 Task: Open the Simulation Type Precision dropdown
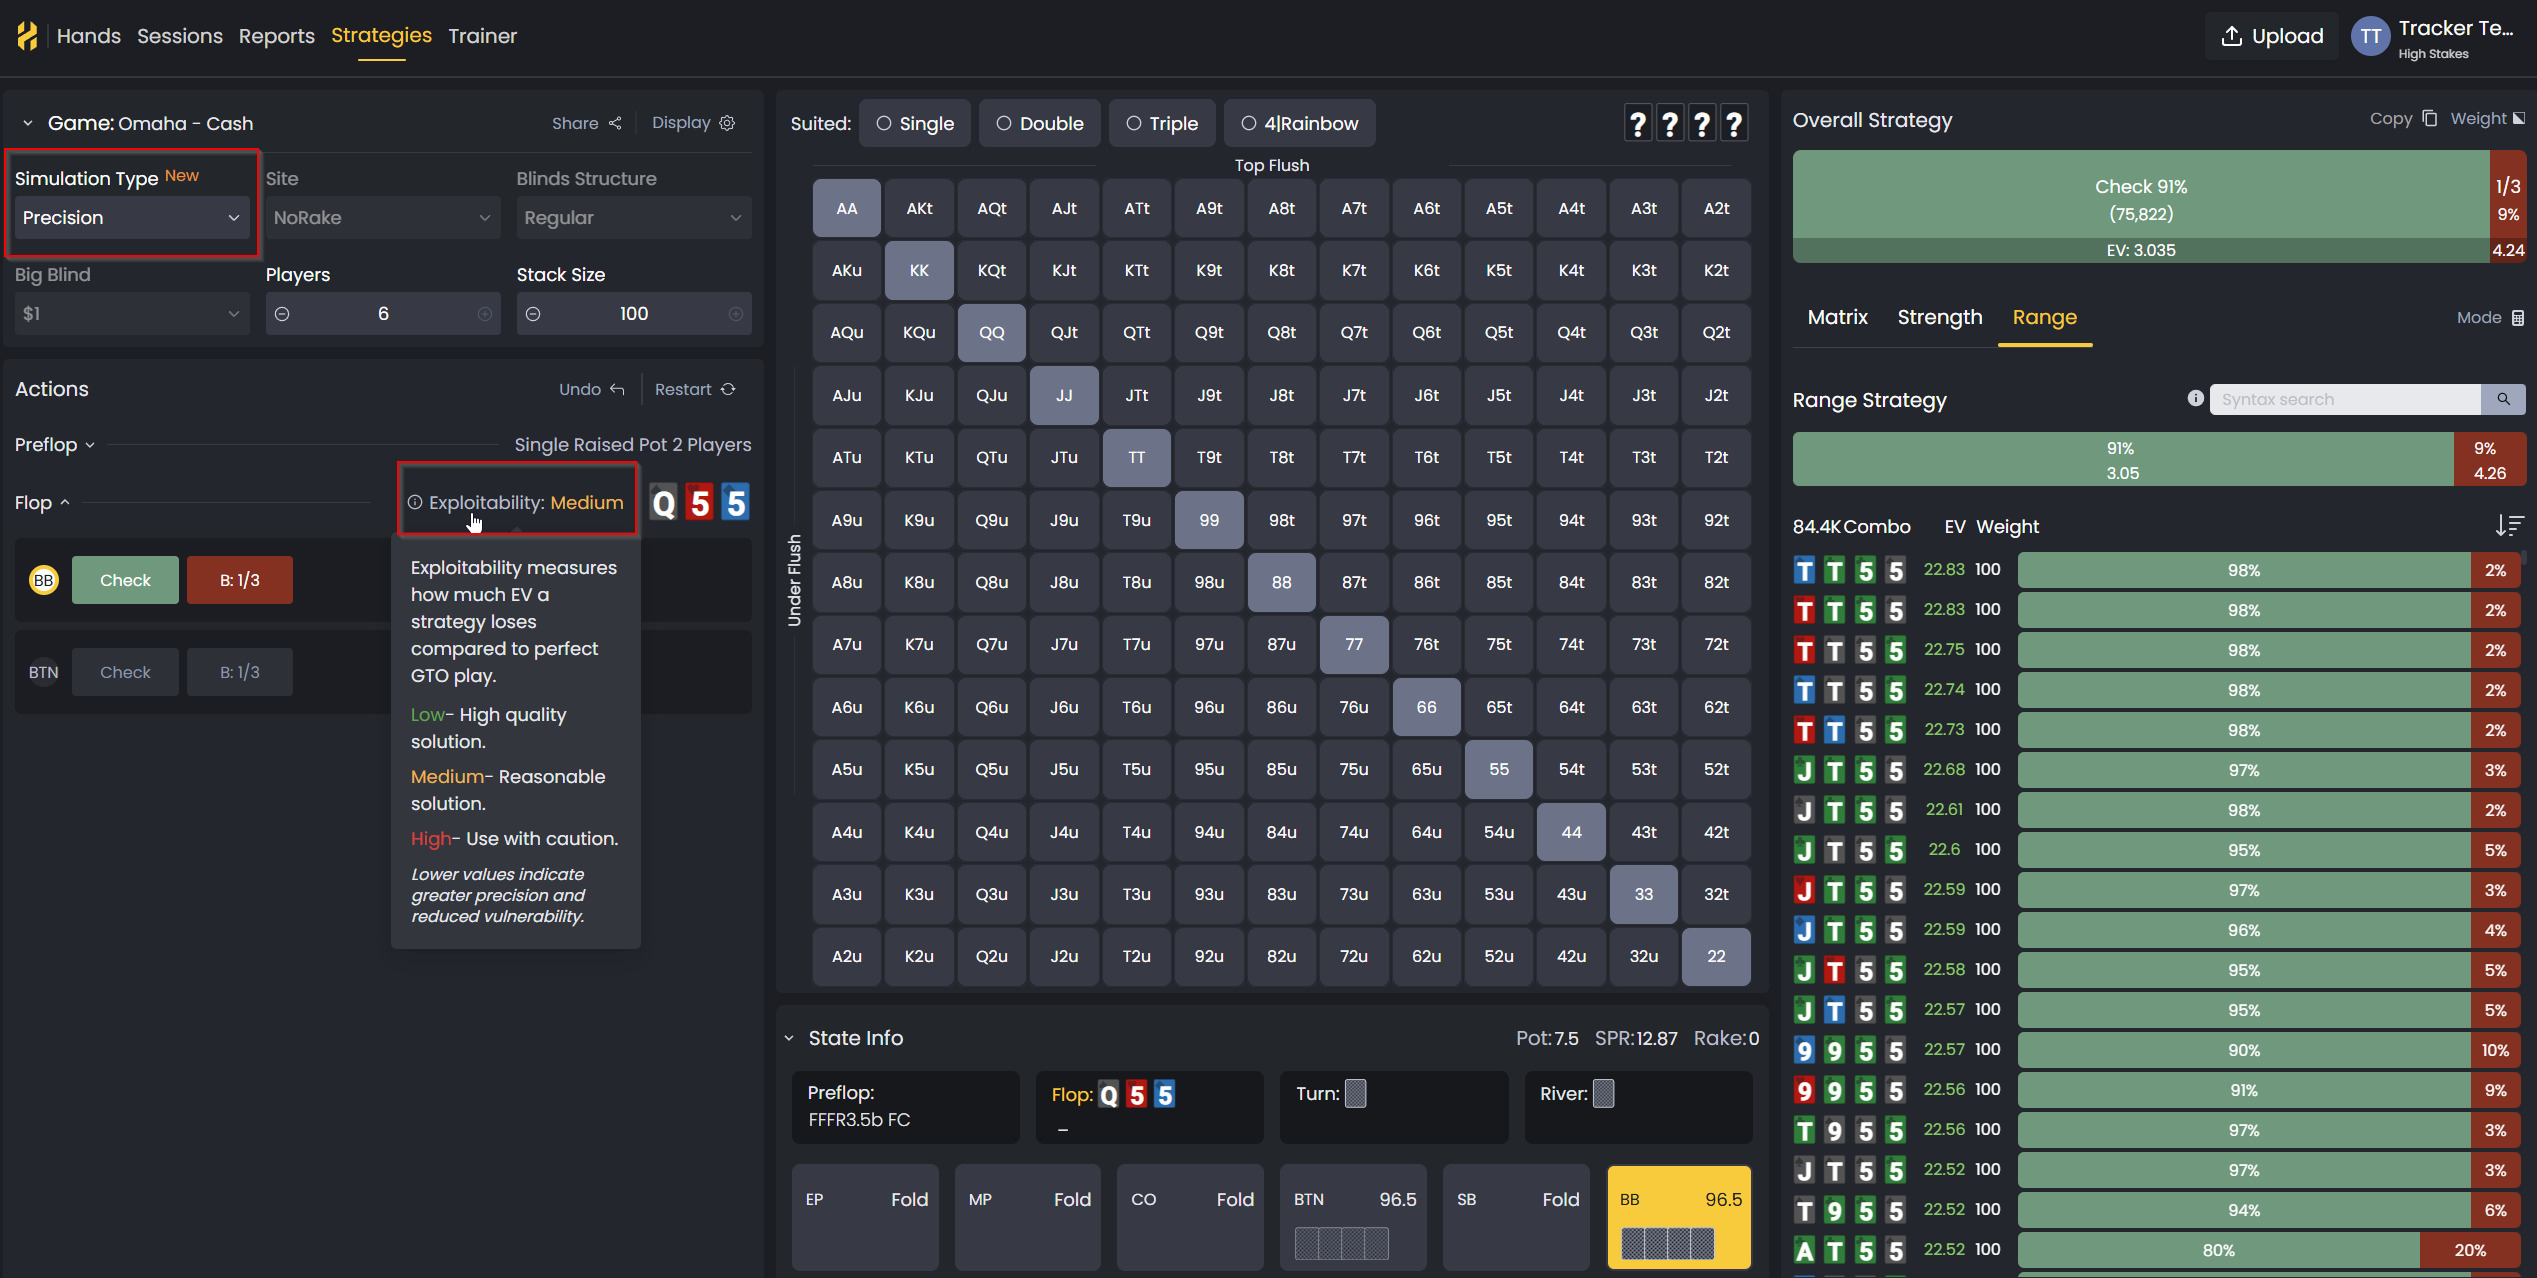(x=131, y=217)
